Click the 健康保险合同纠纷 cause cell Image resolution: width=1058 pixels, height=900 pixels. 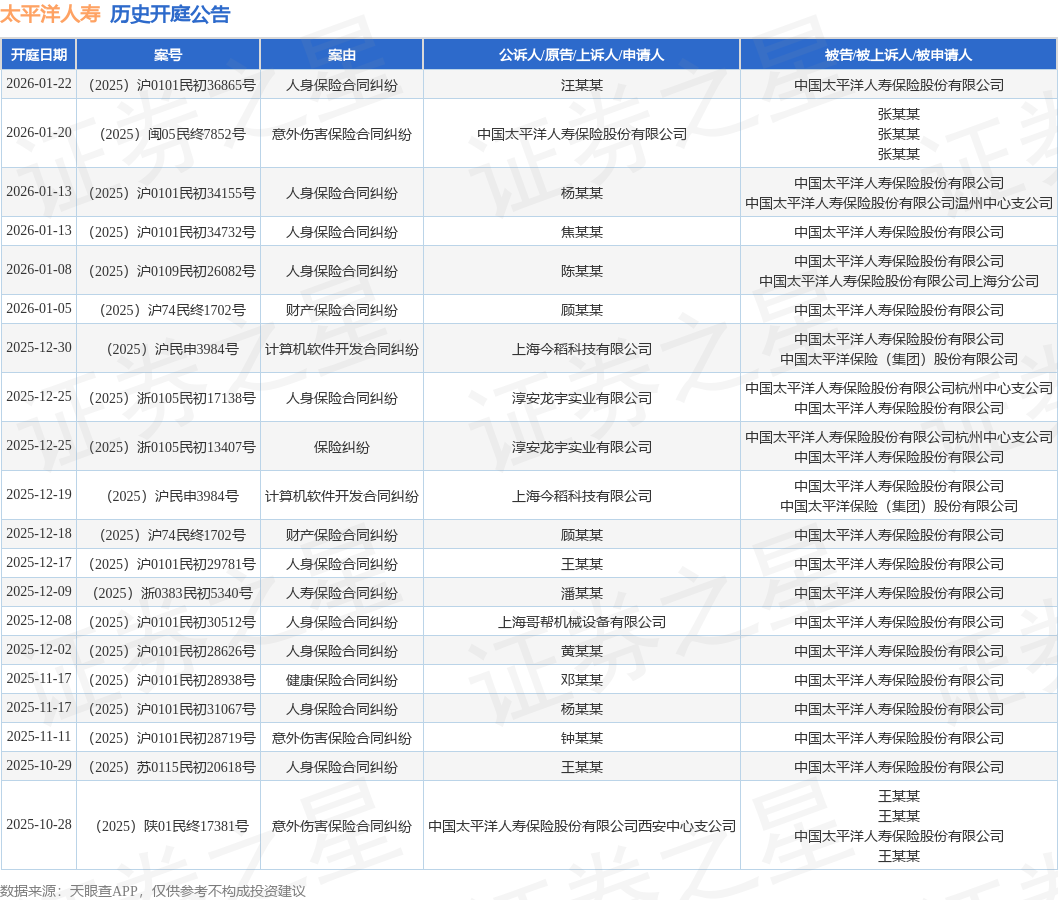click(x=341, y=681)
